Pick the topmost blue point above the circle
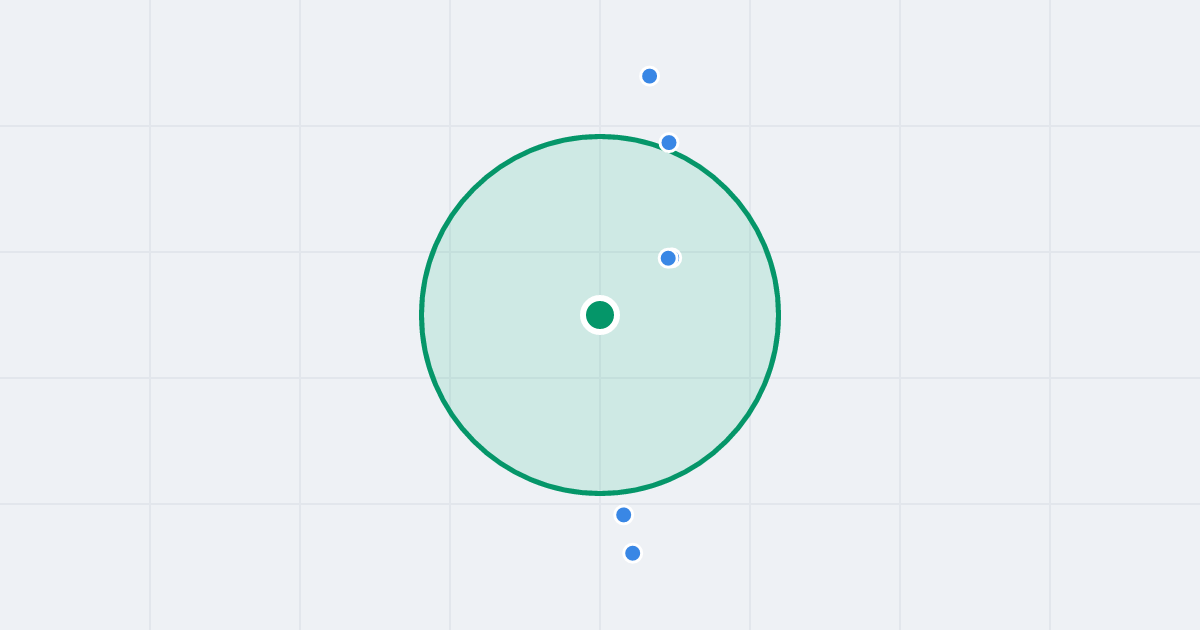The width and height of the screenshot is (1200, 630). coord(650,76)
